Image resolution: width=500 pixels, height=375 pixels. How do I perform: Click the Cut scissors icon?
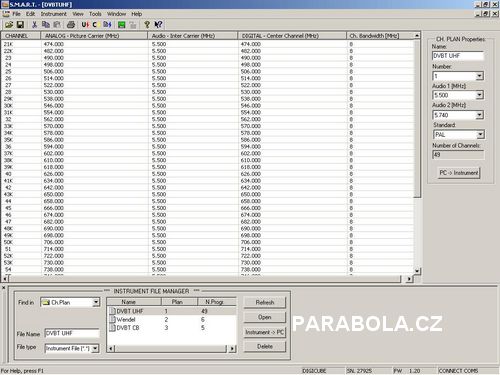34,25
